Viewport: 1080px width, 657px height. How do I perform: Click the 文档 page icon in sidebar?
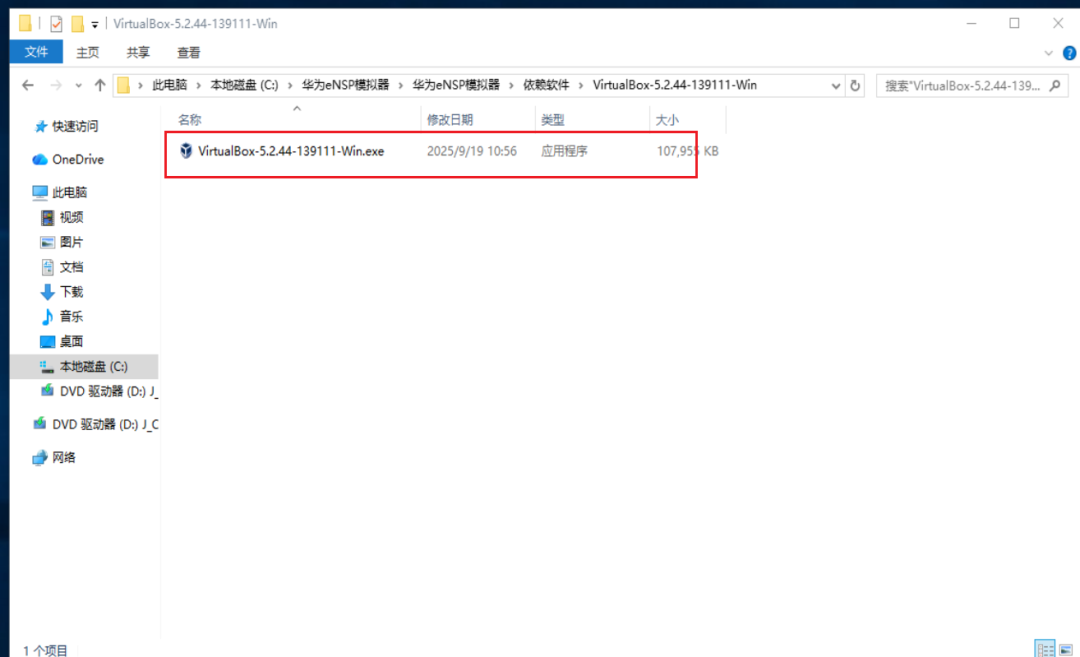(48, 267)
